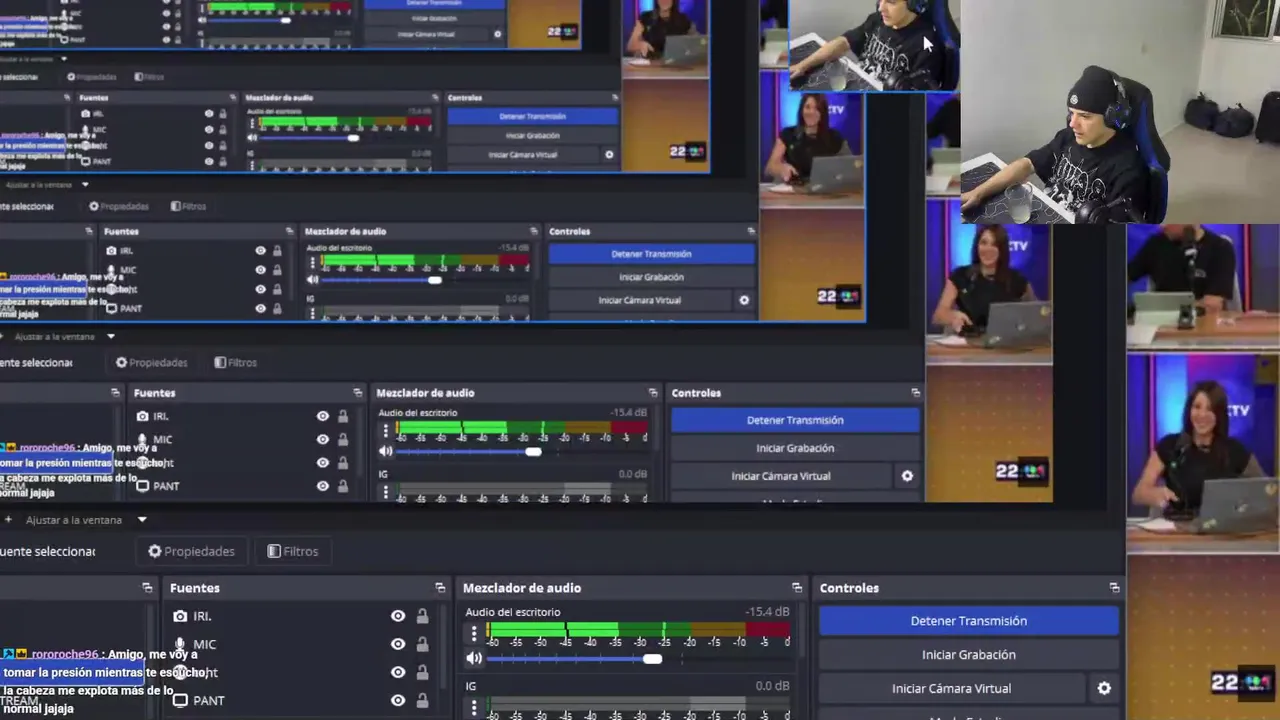
Task: Open virtual camera gear in third-largest OBS copy
Action: pos(743,300)
